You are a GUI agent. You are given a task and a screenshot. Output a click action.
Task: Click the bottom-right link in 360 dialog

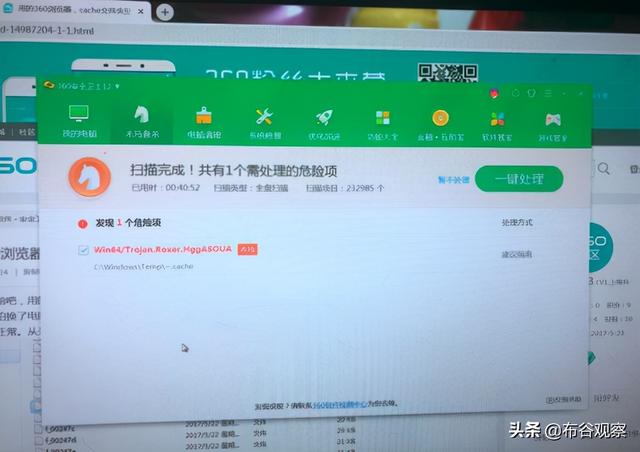pyautogui.click(x=563, y=399)
